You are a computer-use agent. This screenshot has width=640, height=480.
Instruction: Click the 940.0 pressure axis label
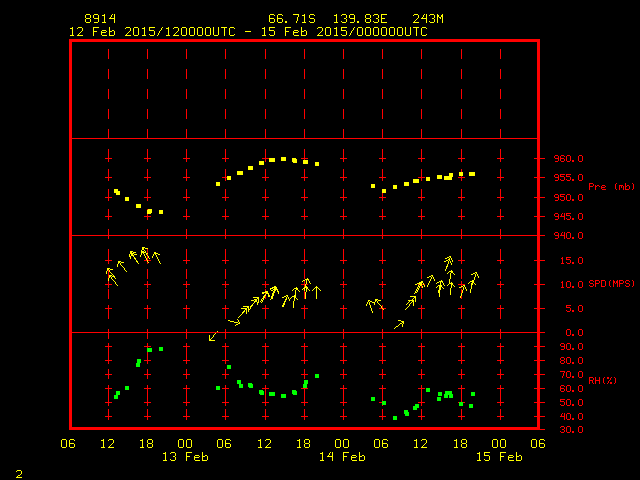(x=569, y=236)
